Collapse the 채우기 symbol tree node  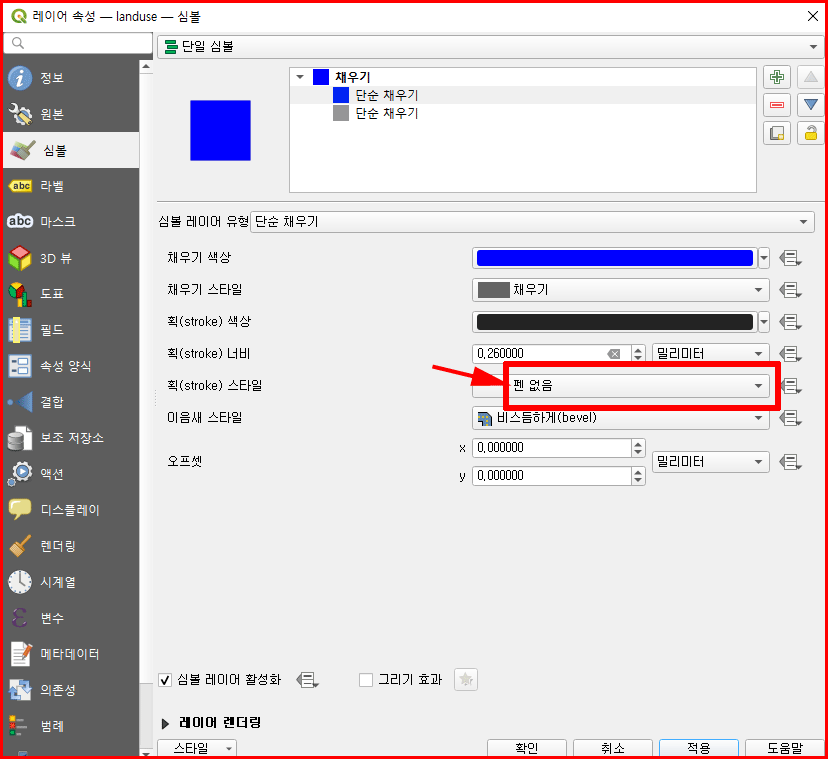300,77
